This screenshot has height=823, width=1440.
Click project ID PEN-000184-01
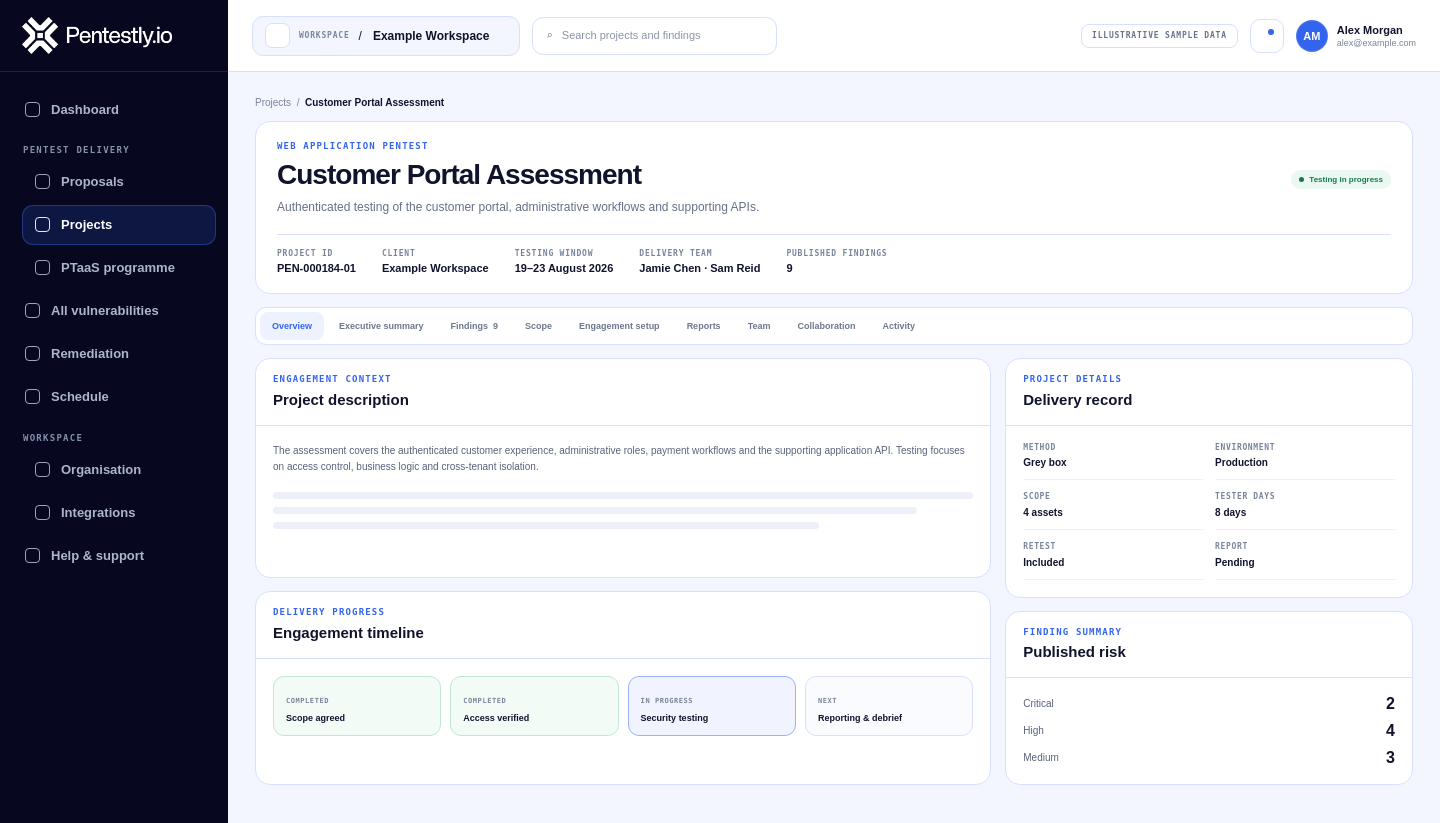coord(316,268)
